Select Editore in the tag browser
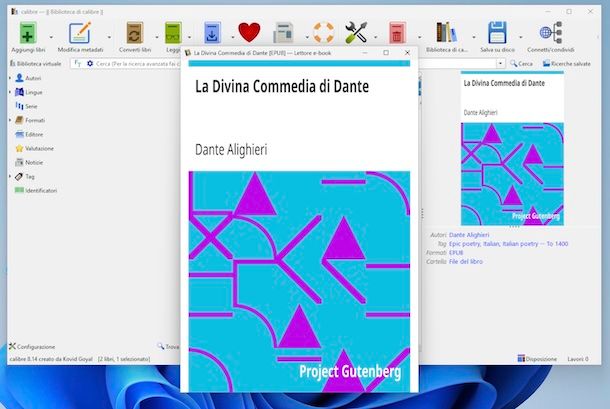 tap(34, 134)
